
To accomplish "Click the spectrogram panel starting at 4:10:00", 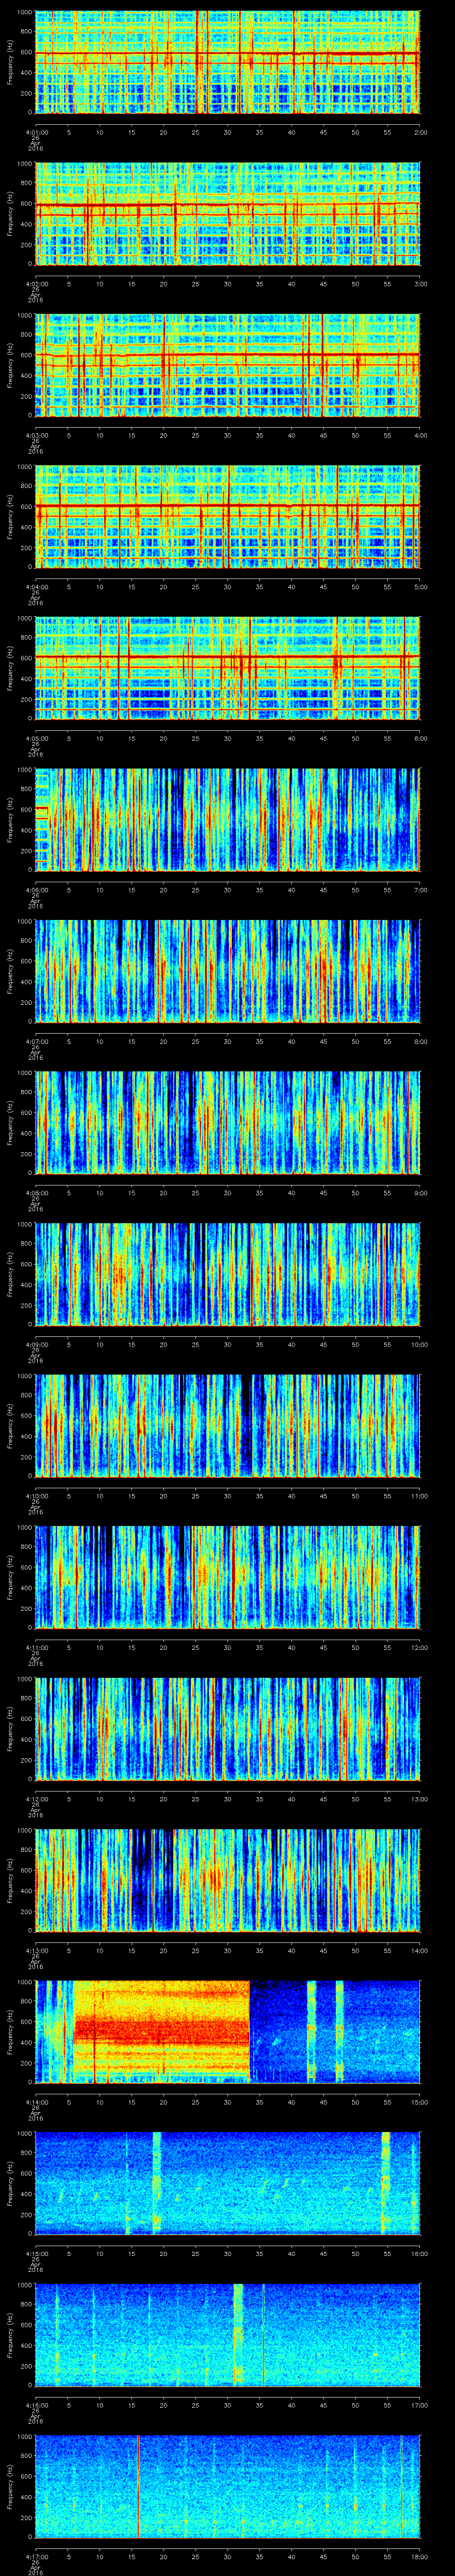I will point(227,1427).
